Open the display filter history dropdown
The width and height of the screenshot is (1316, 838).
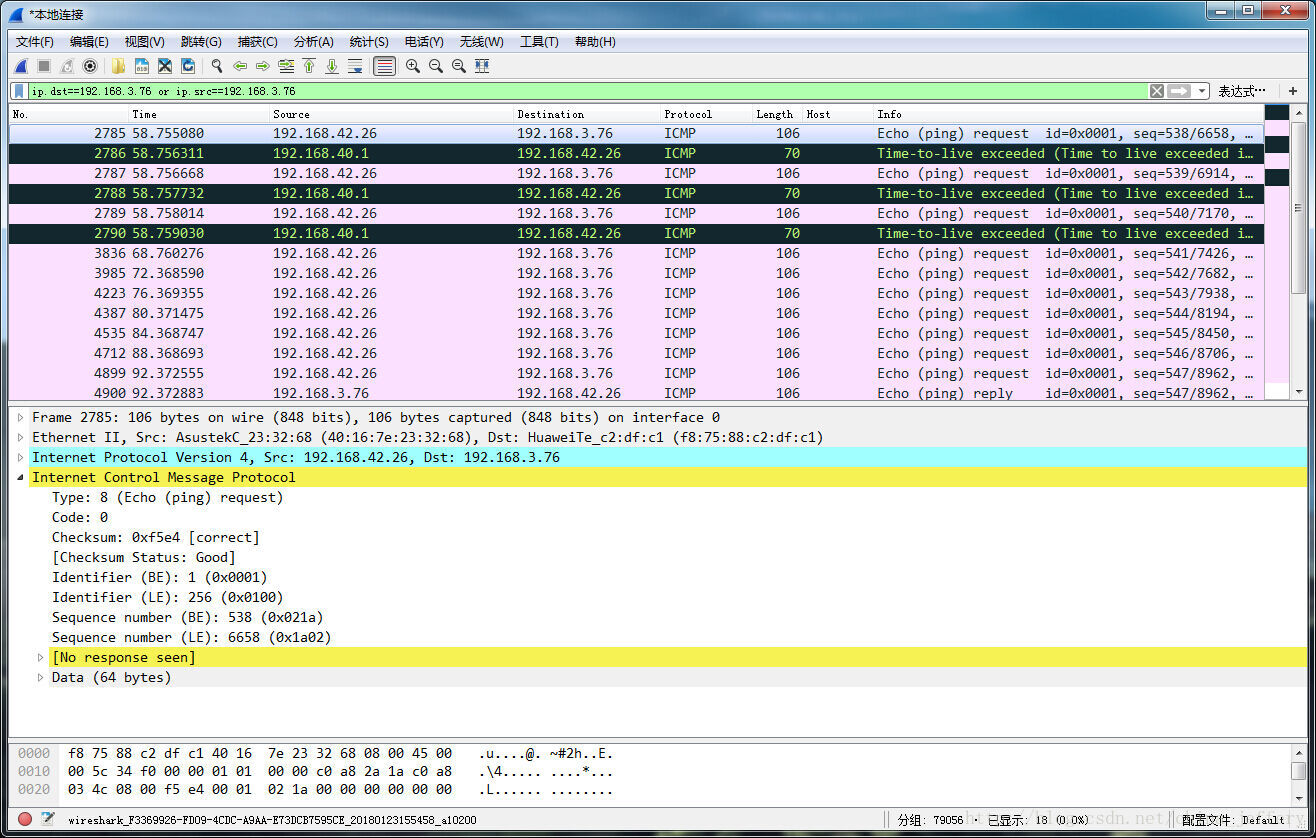coord(1202,91)
